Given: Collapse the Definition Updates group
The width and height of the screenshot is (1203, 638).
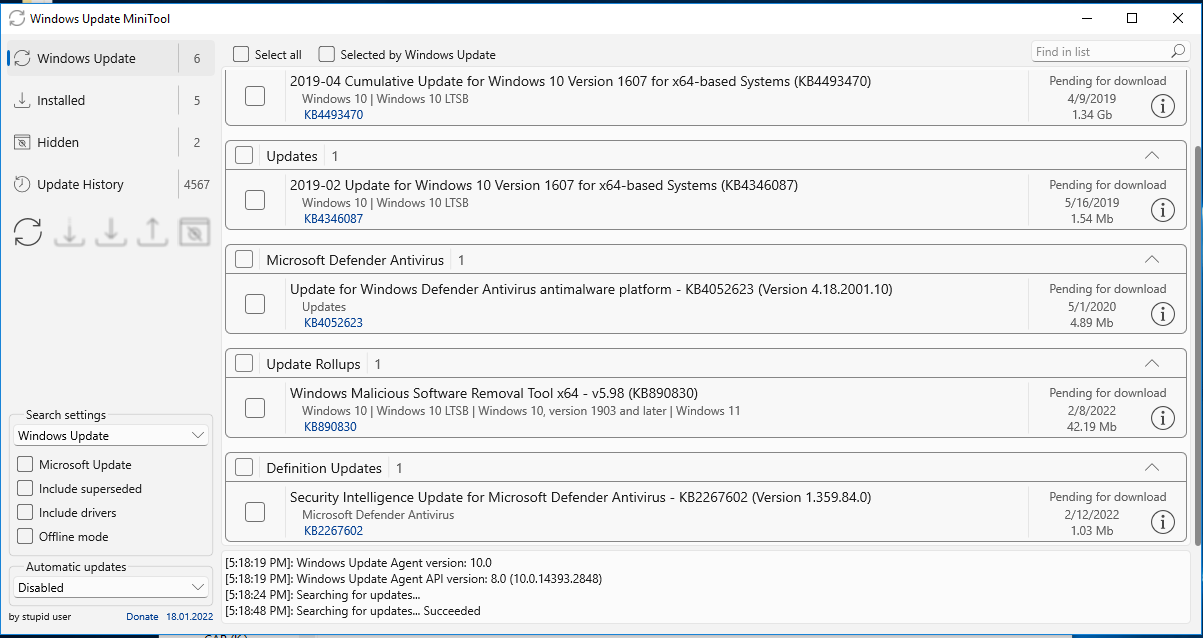Looking at the screenshot, I should click(1151, 467).
